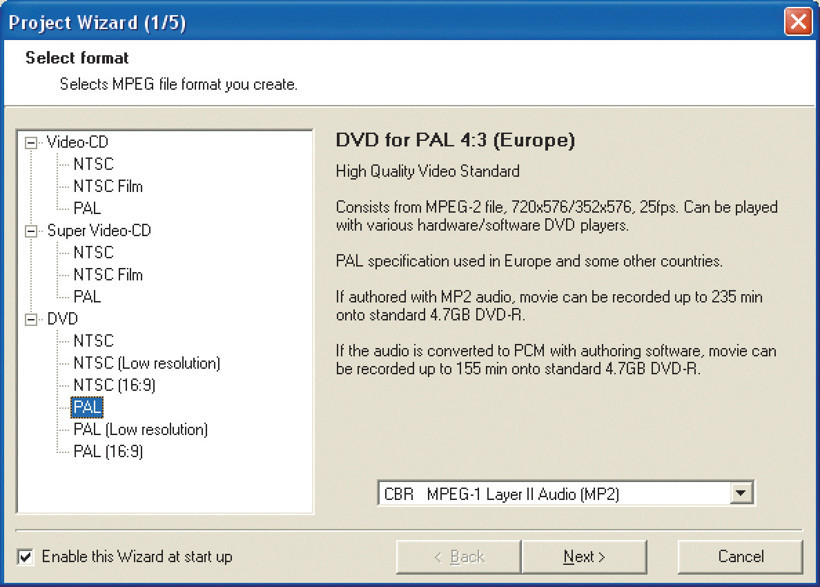
Task: Select PAL under Video-CD
Action: tap(87, 208)
